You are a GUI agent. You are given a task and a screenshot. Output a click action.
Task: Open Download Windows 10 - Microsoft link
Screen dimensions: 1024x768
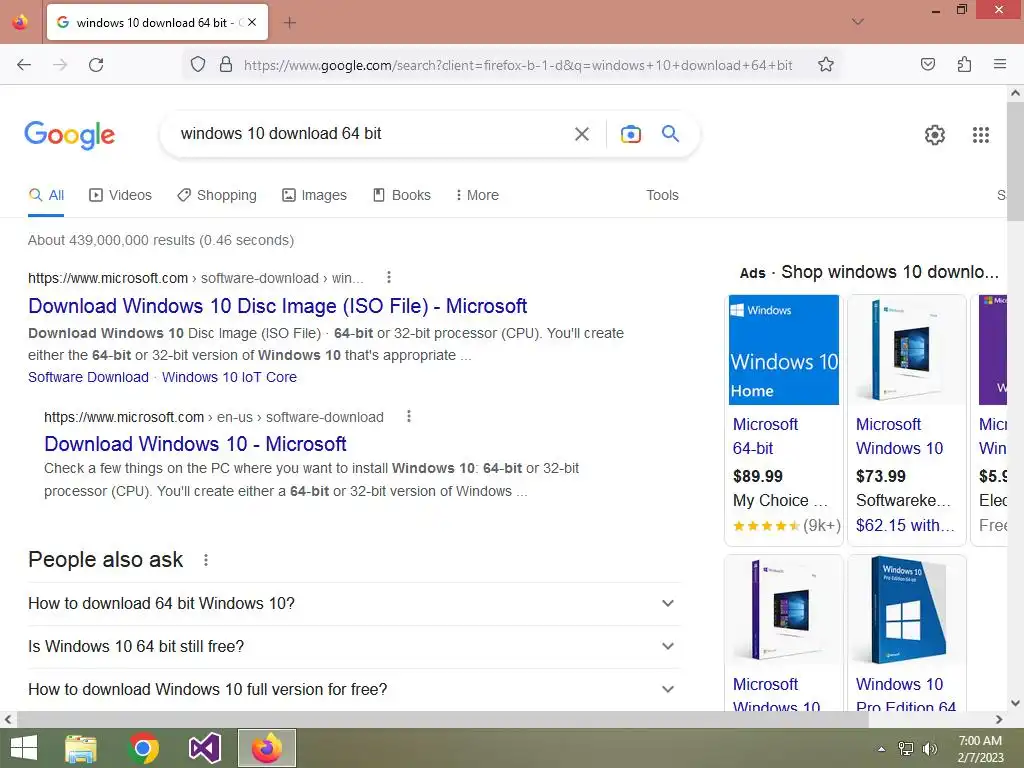(x=195, y=444)
